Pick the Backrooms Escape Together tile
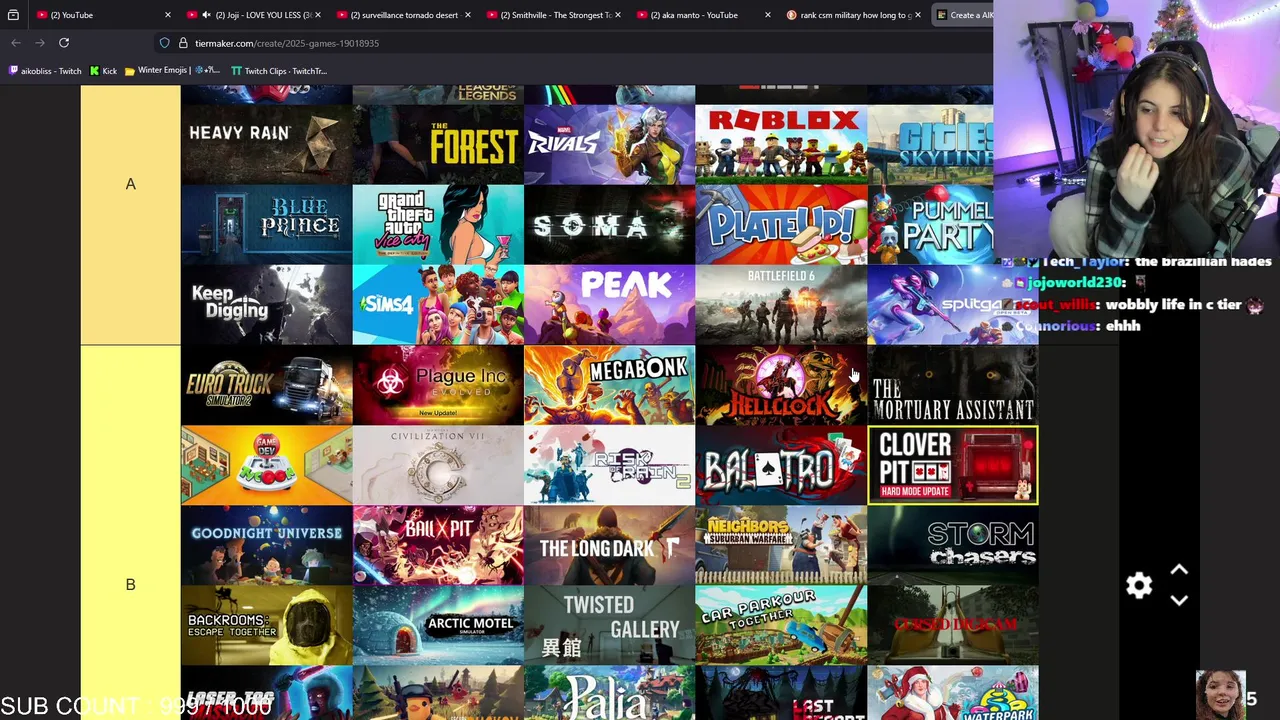 coord(266,625)
